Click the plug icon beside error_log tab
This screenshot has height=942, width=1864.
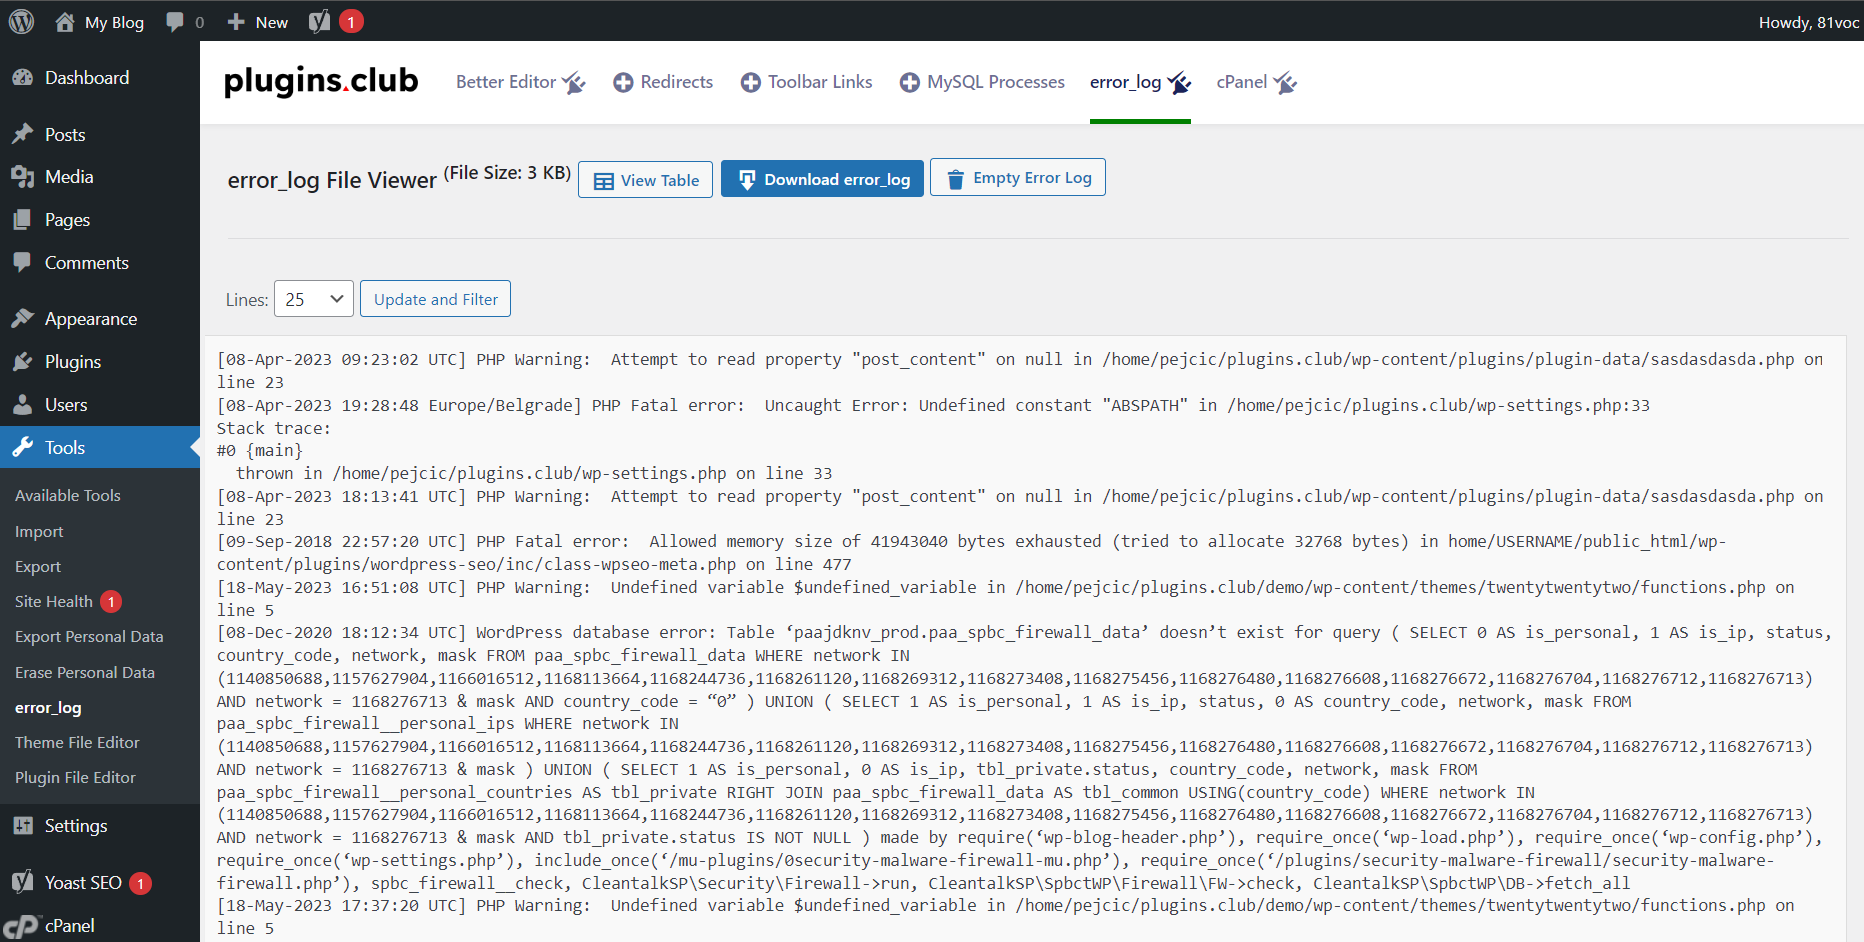tap(1179, 83)
